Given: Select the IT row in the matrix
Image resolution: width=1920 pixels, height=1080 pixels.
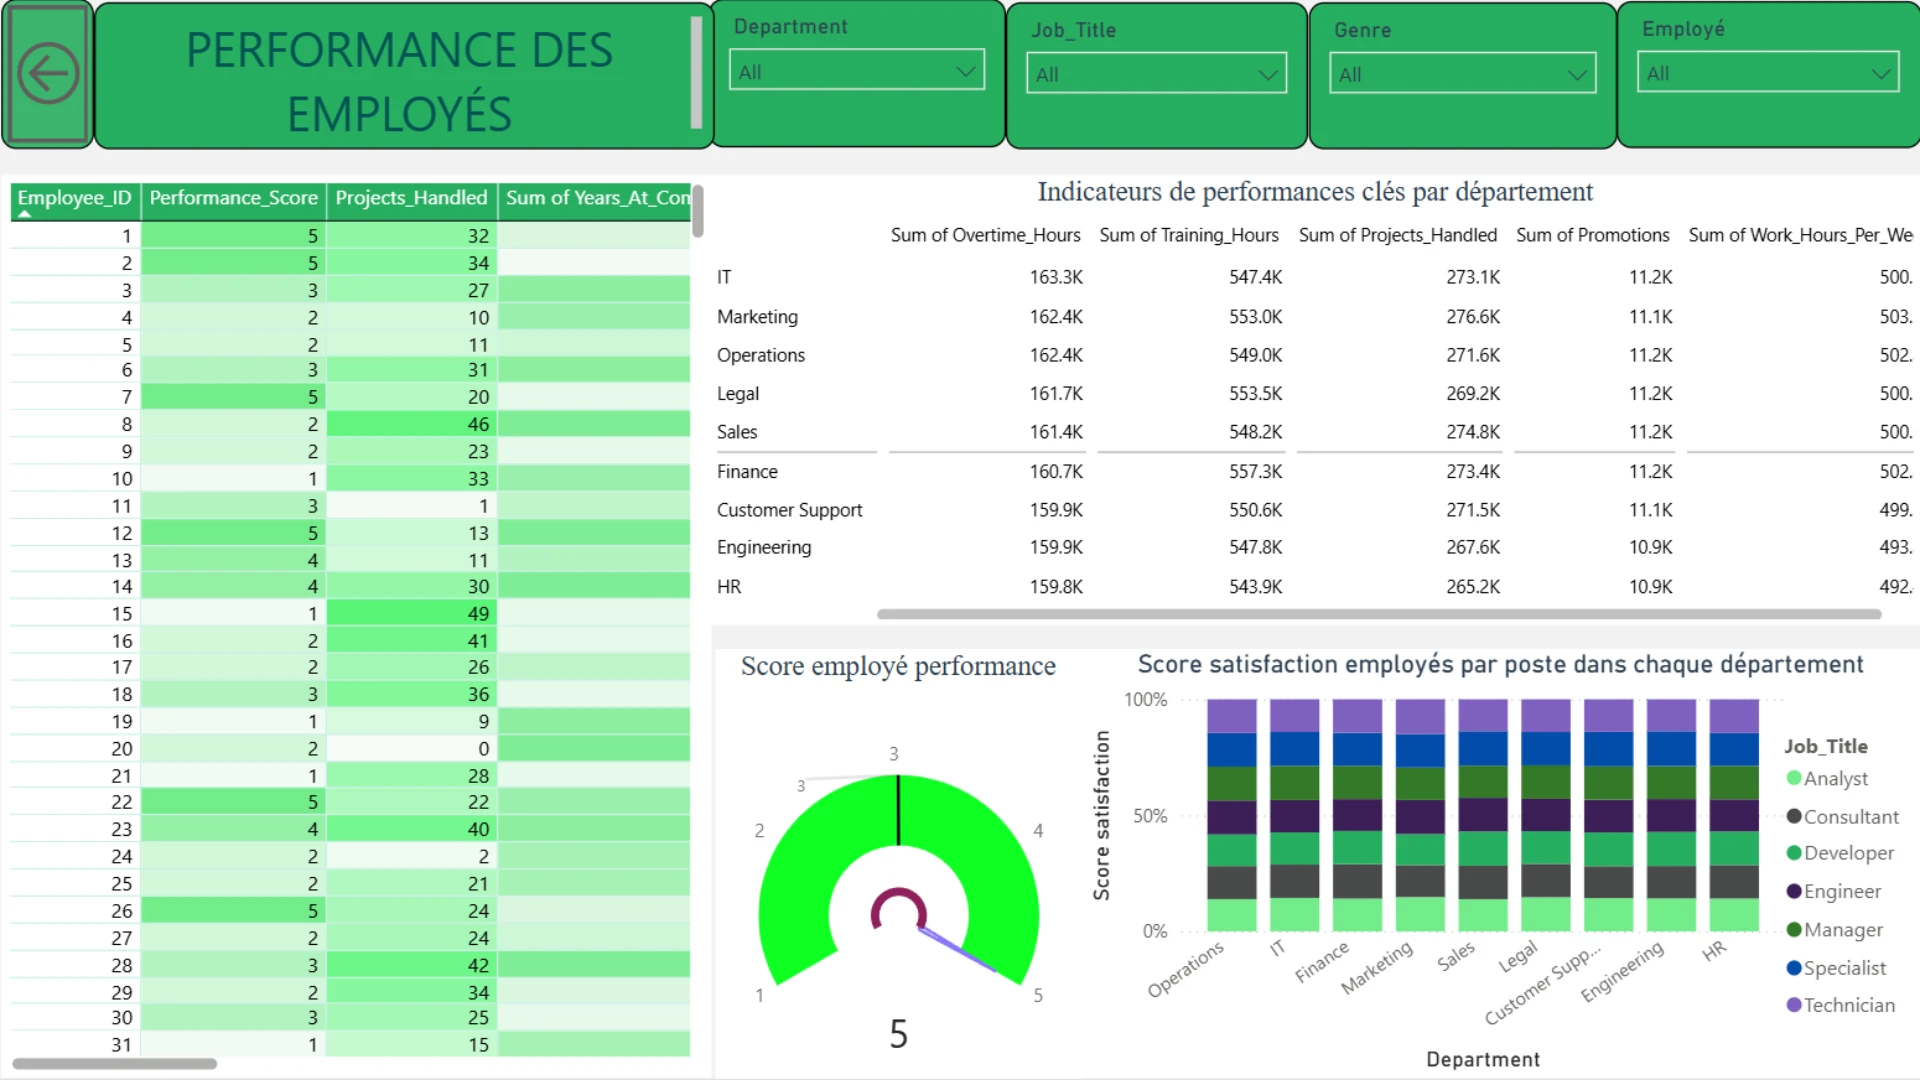Looking at the screenshot, I should [x=724, y=277].
